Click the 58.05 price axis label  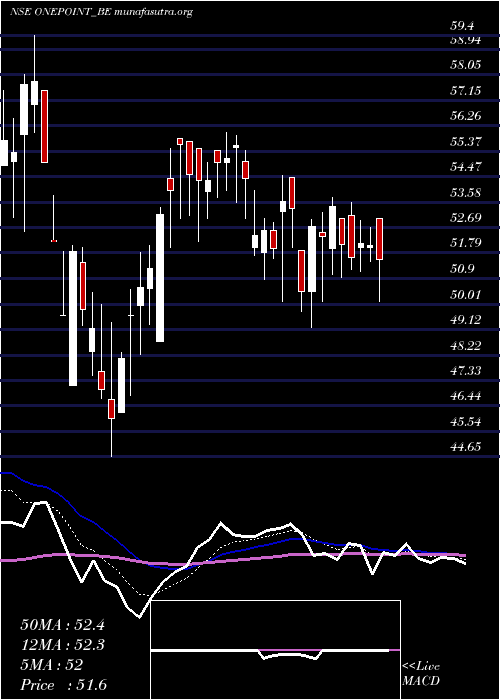coord(466,65)
